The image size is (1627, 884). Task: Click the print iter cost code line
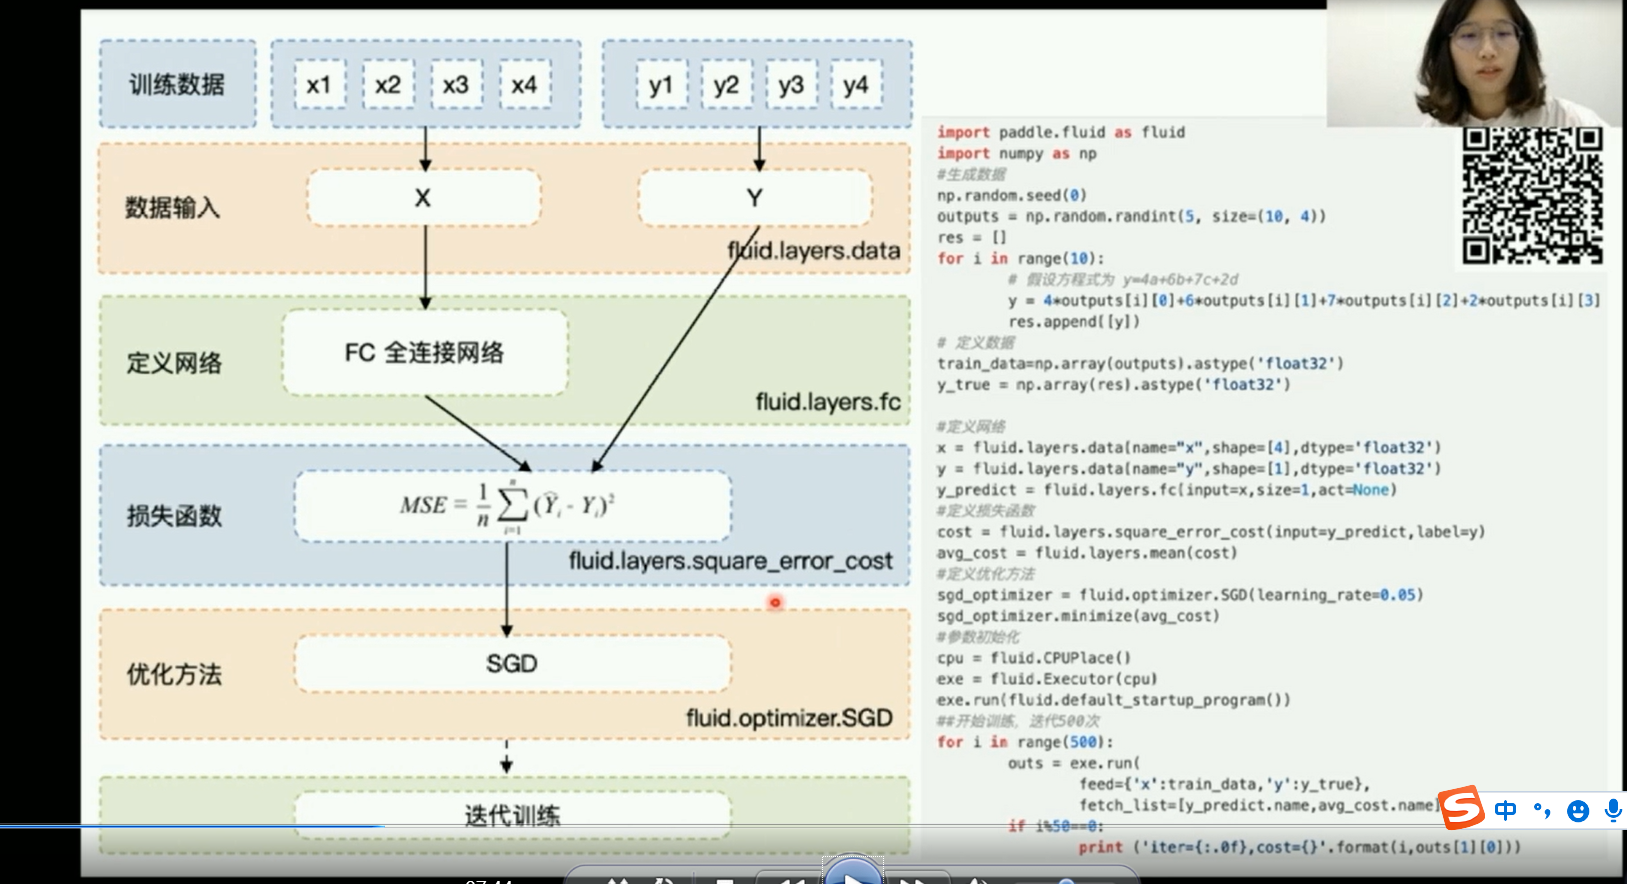point(1300,847)
